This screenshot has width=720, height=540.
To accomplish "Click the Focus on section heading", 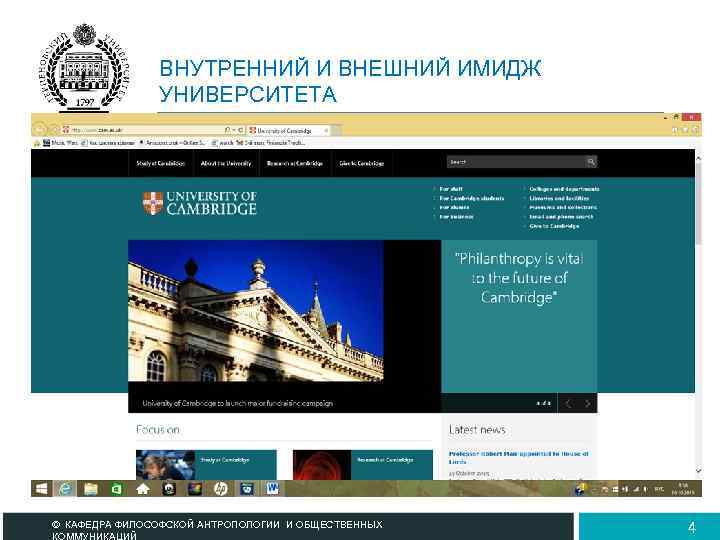I will pyautogui.click(x=158, y=430).
